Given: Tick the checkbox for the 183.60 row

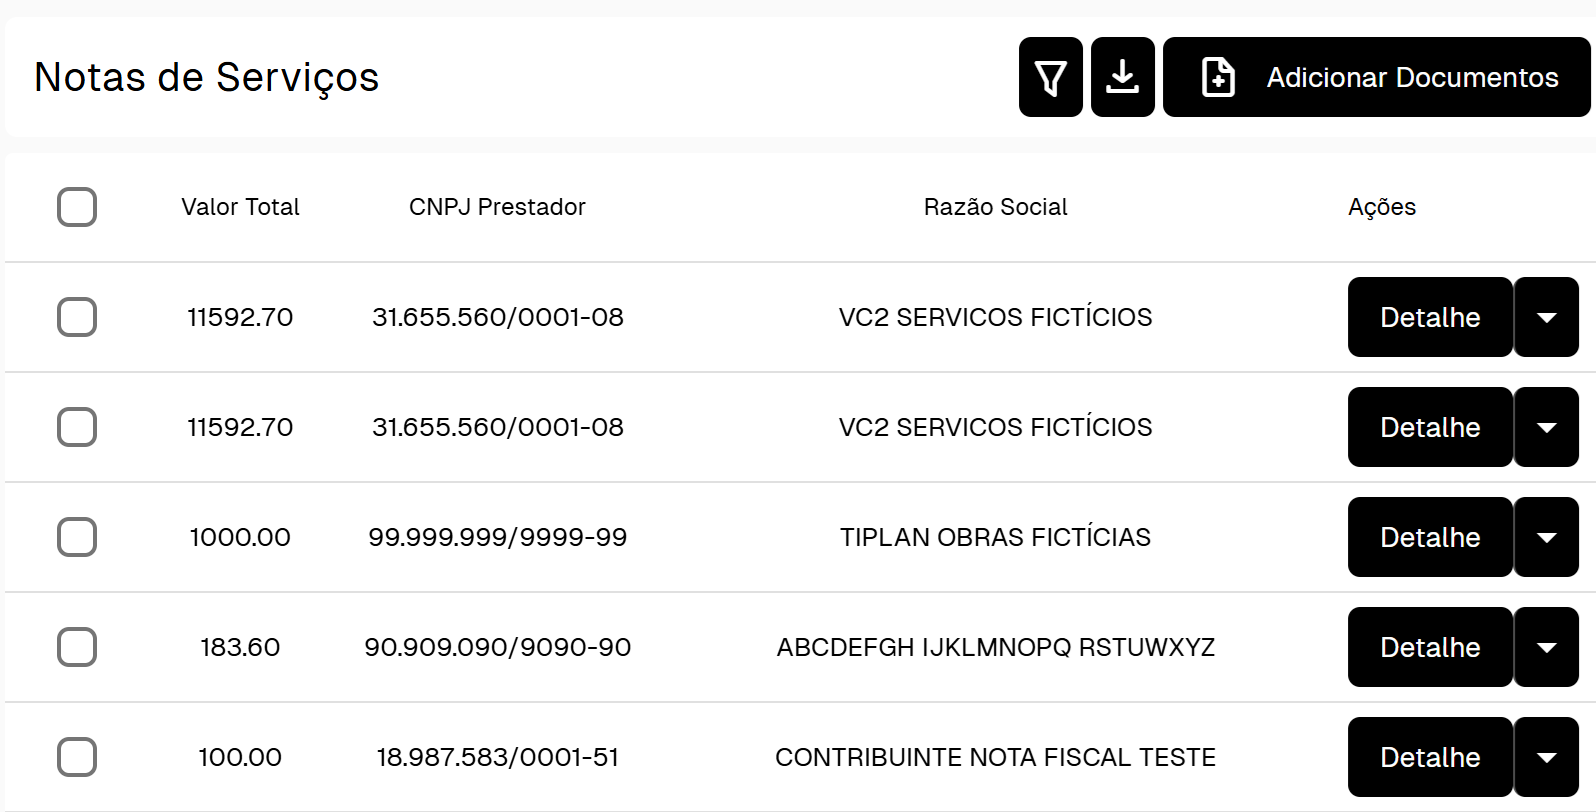Looking at the screenshot, I should [x=77, y=647].
